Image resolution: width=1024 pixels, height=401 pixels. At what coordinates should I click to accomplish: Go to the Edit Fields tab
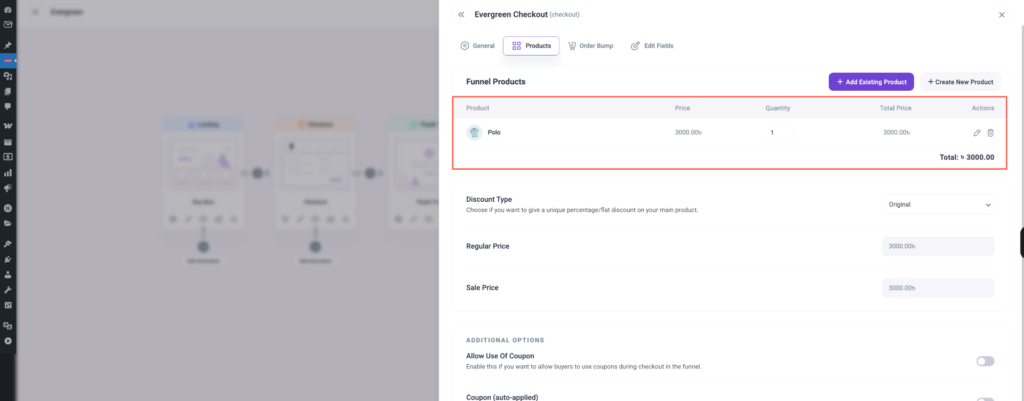coord(652,46)
